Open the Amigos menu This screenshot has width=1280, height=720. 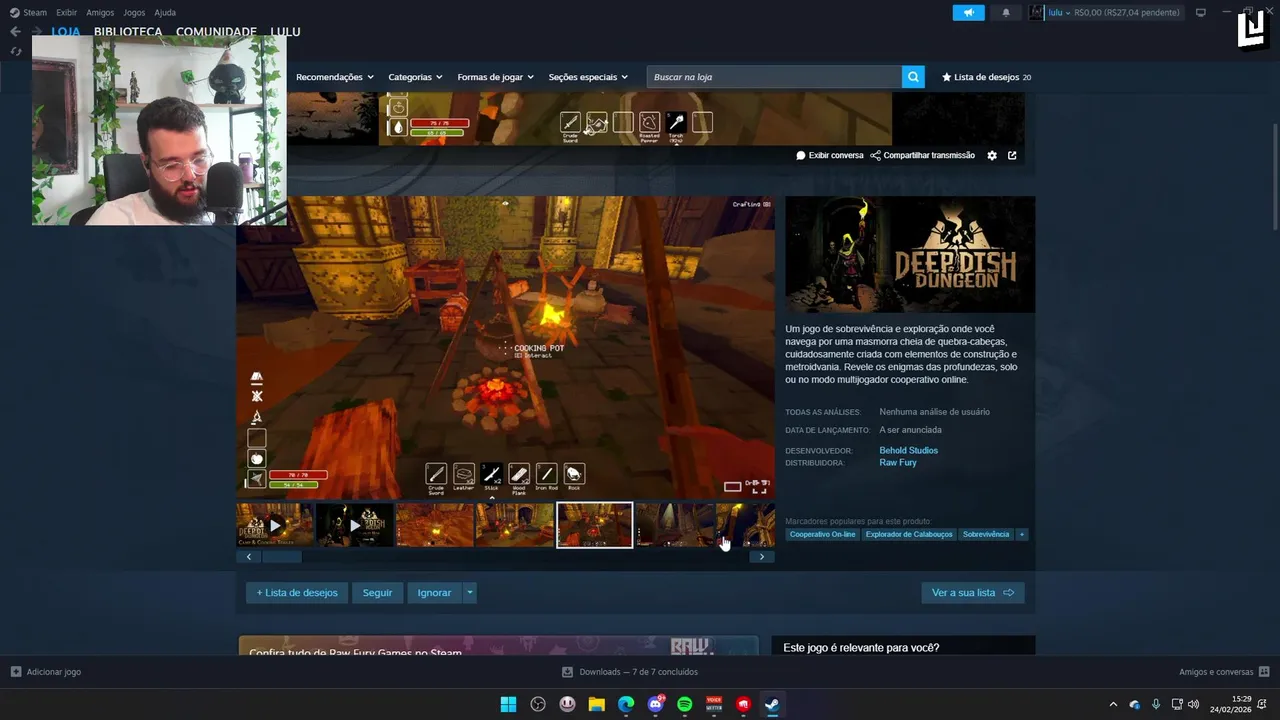tap(100, 12)
